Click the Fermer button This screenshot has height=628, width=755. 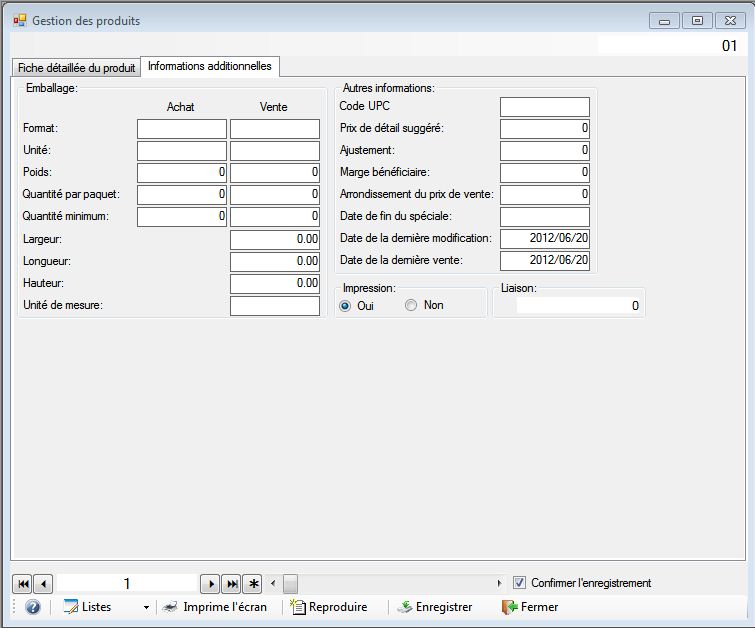point(530,607)
